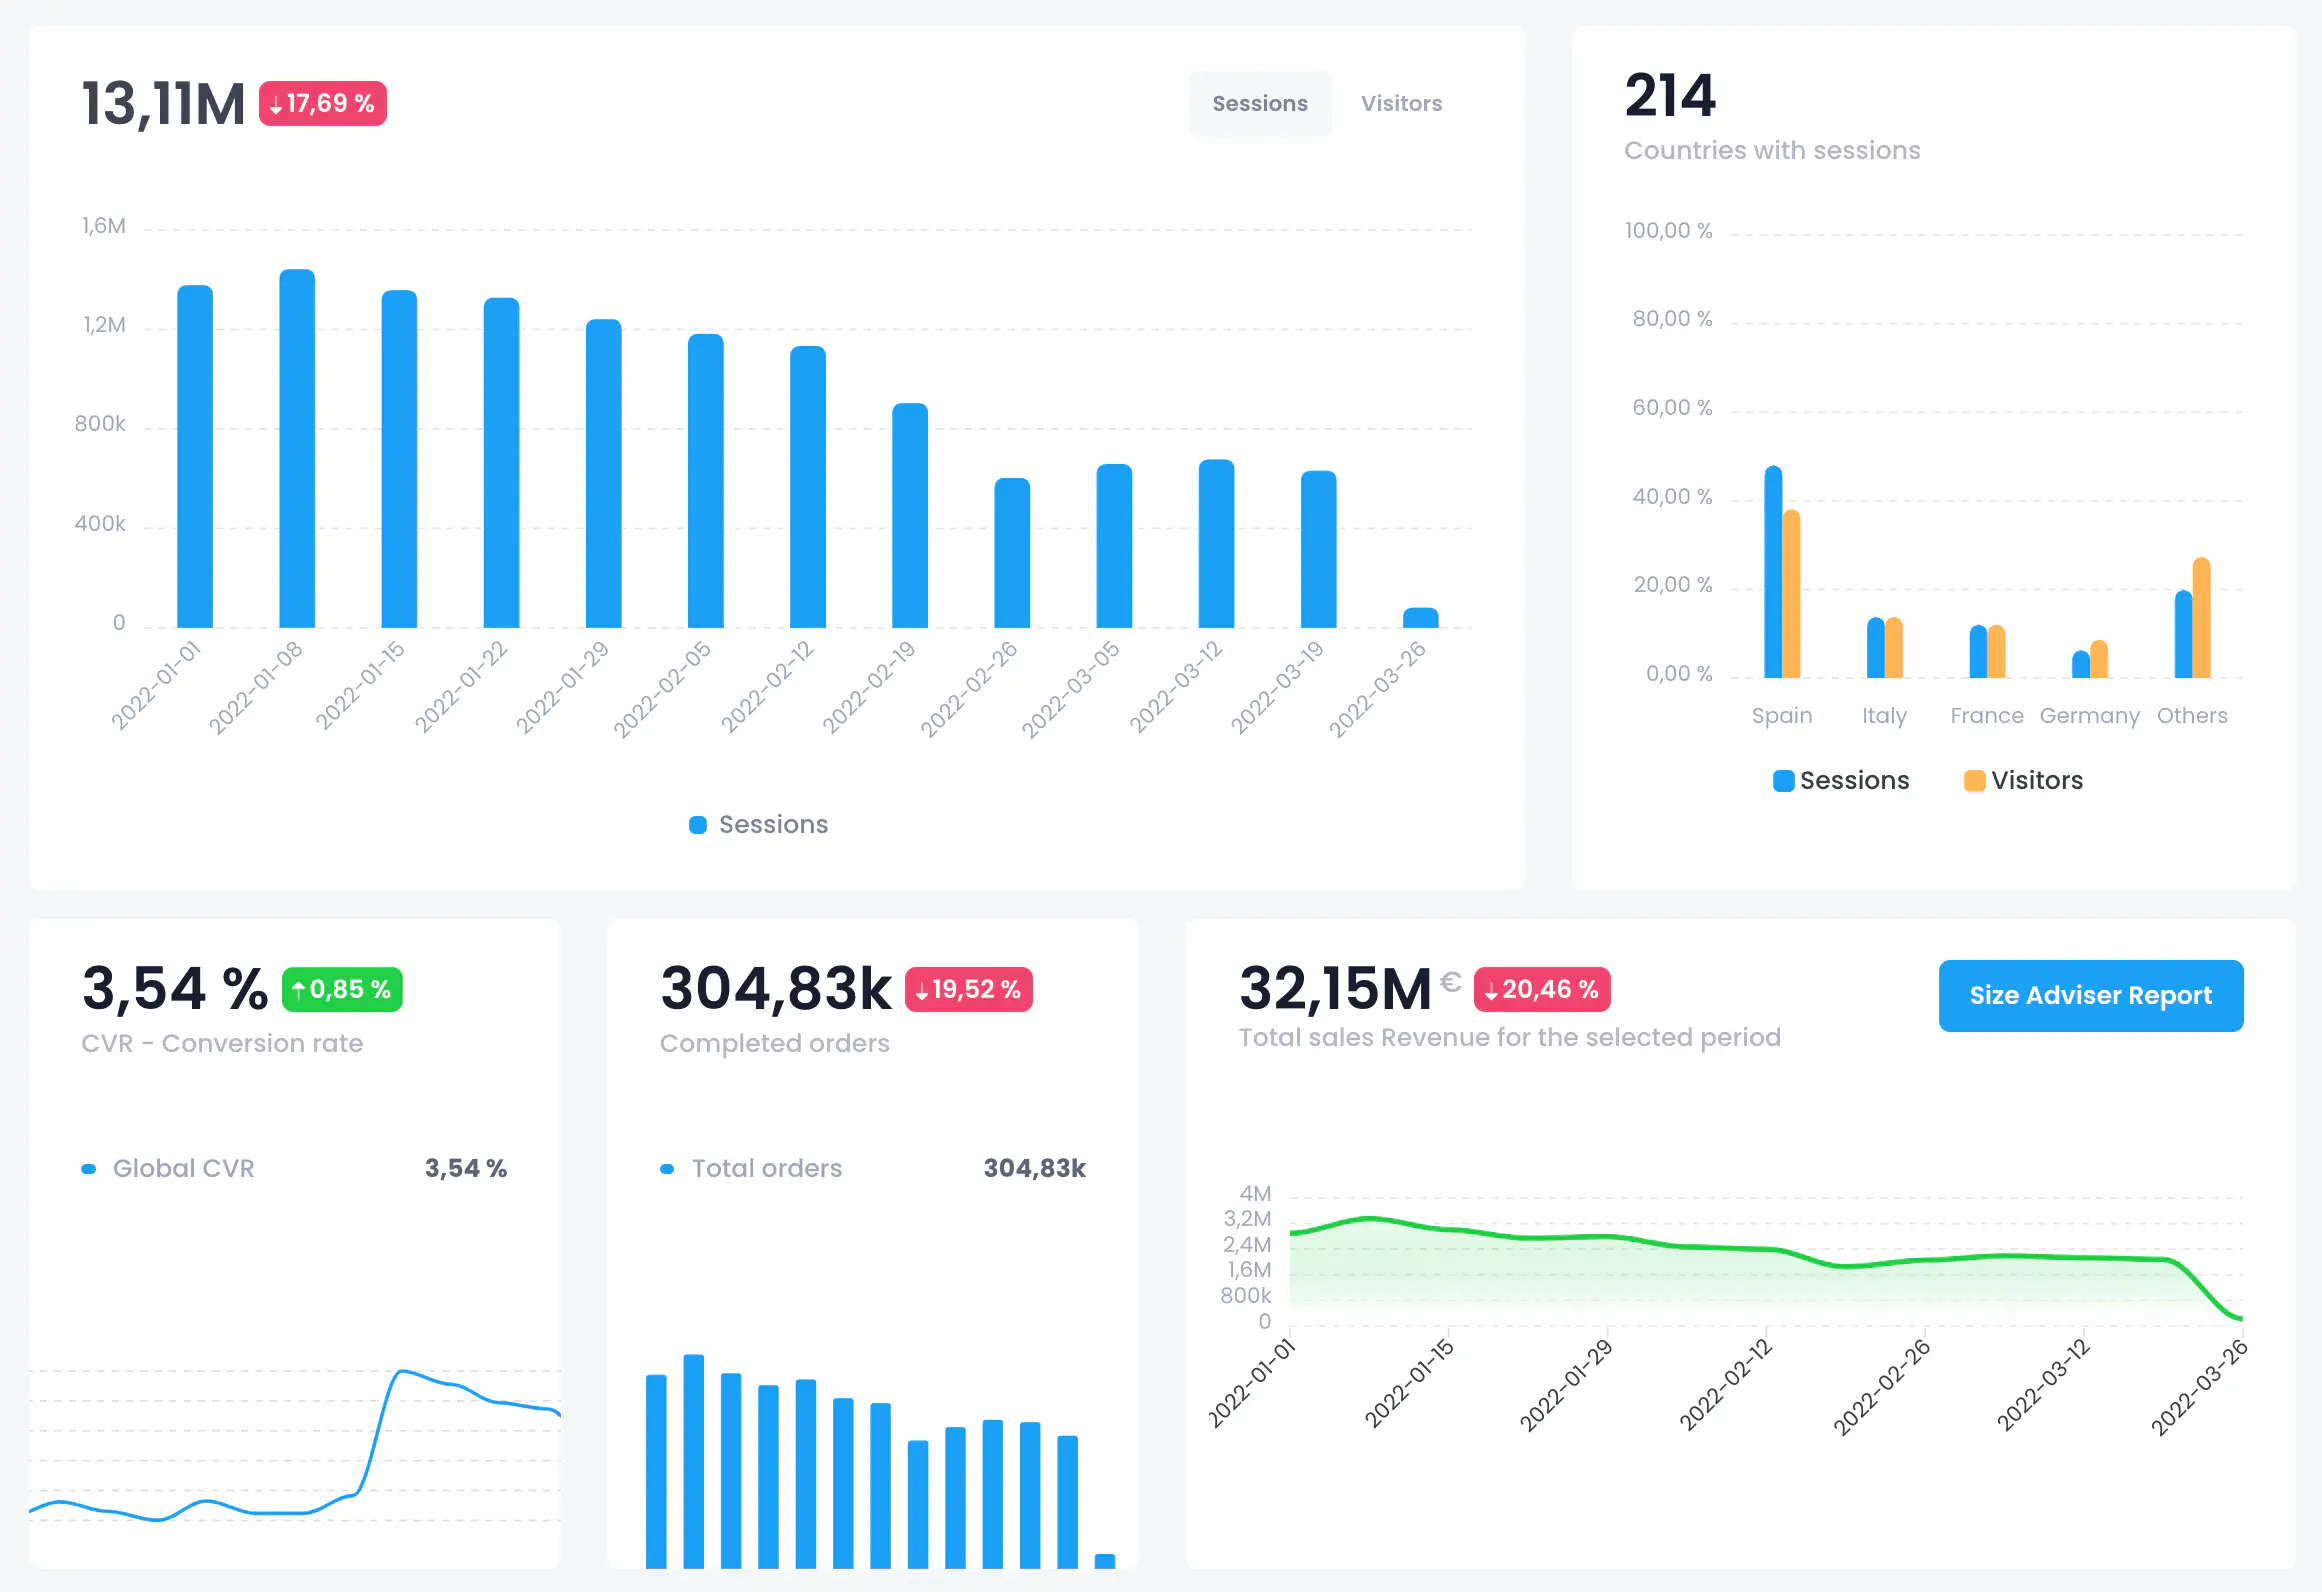
Task: Click the smallest sessions bar for 2022-03-26
Action: pyautogui.click(x=1420, y=618)
